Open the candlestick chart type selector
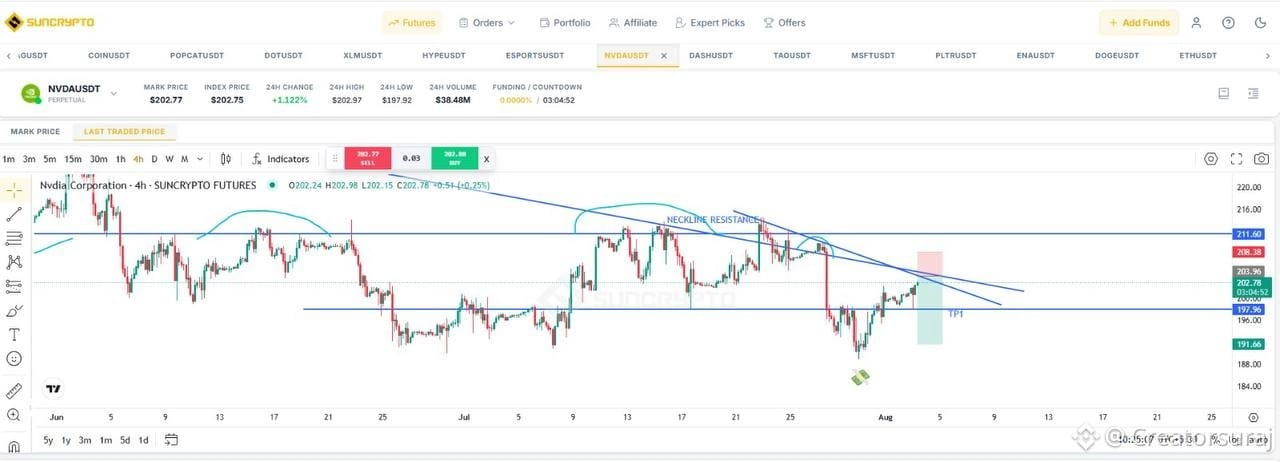 pos(226,159)
